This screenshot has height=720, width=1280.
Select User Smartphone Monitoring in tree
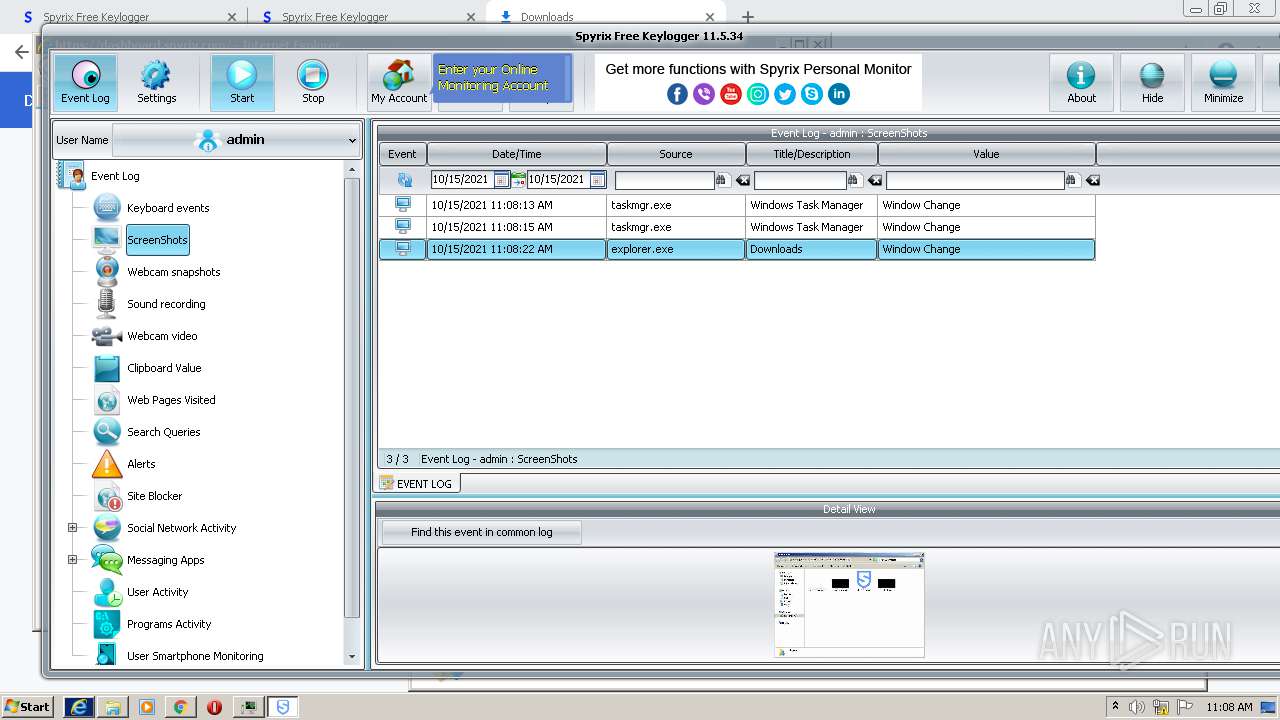click(195, 656)
